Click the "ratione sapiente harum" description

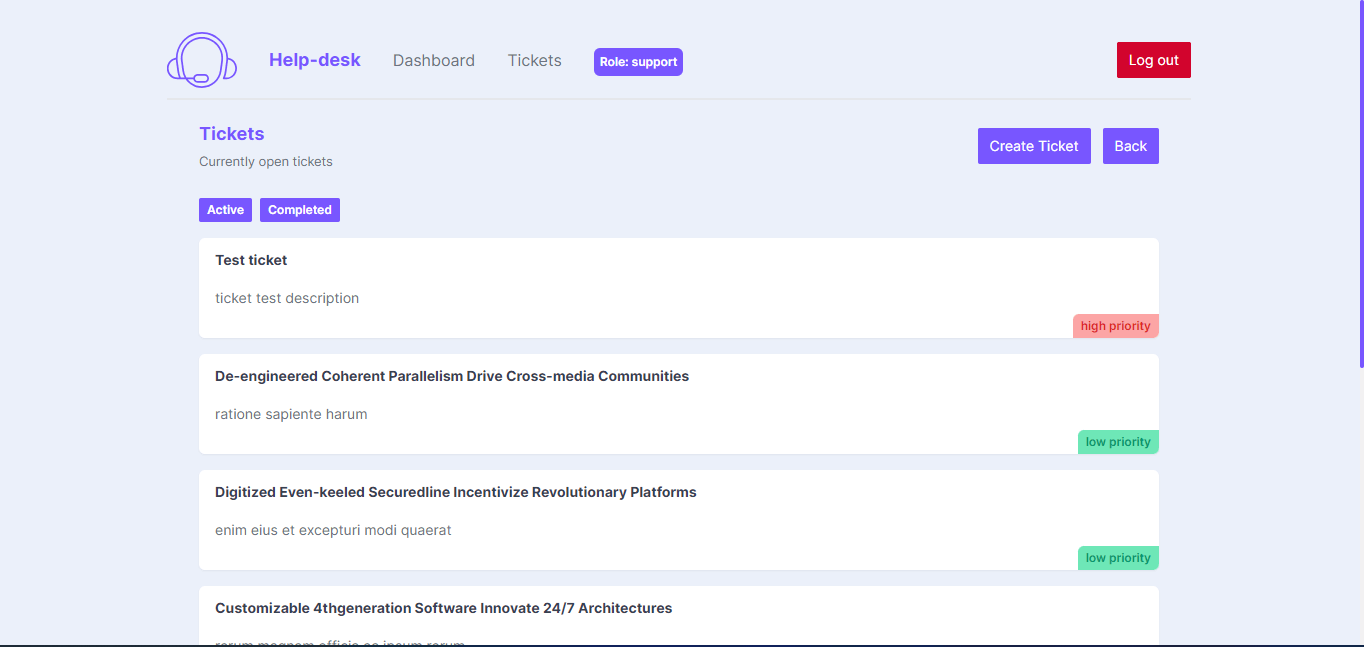coord(291,414)
